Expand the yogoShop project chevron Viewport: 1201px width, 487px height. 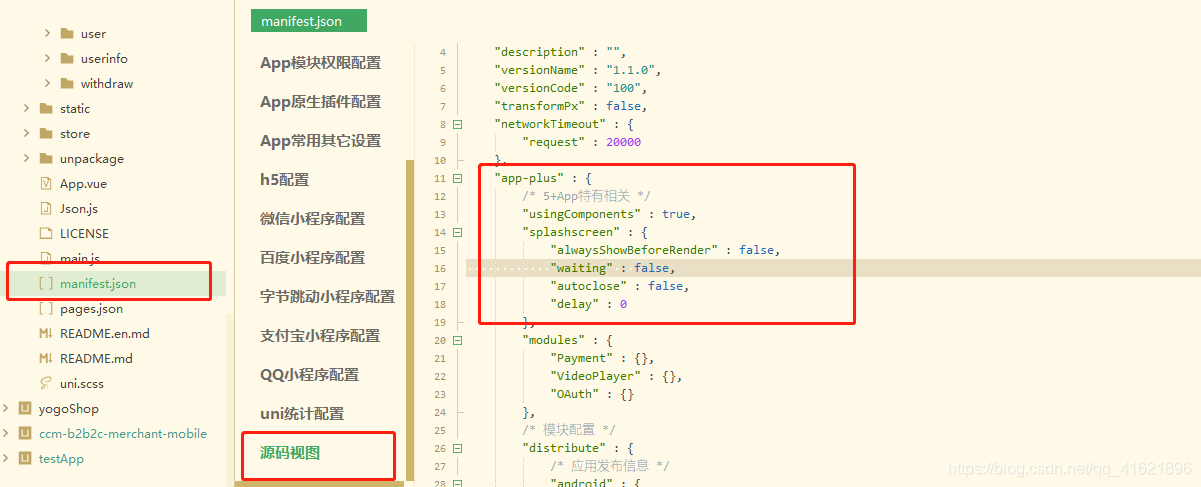pyautogui.click(x=6, y=408)
